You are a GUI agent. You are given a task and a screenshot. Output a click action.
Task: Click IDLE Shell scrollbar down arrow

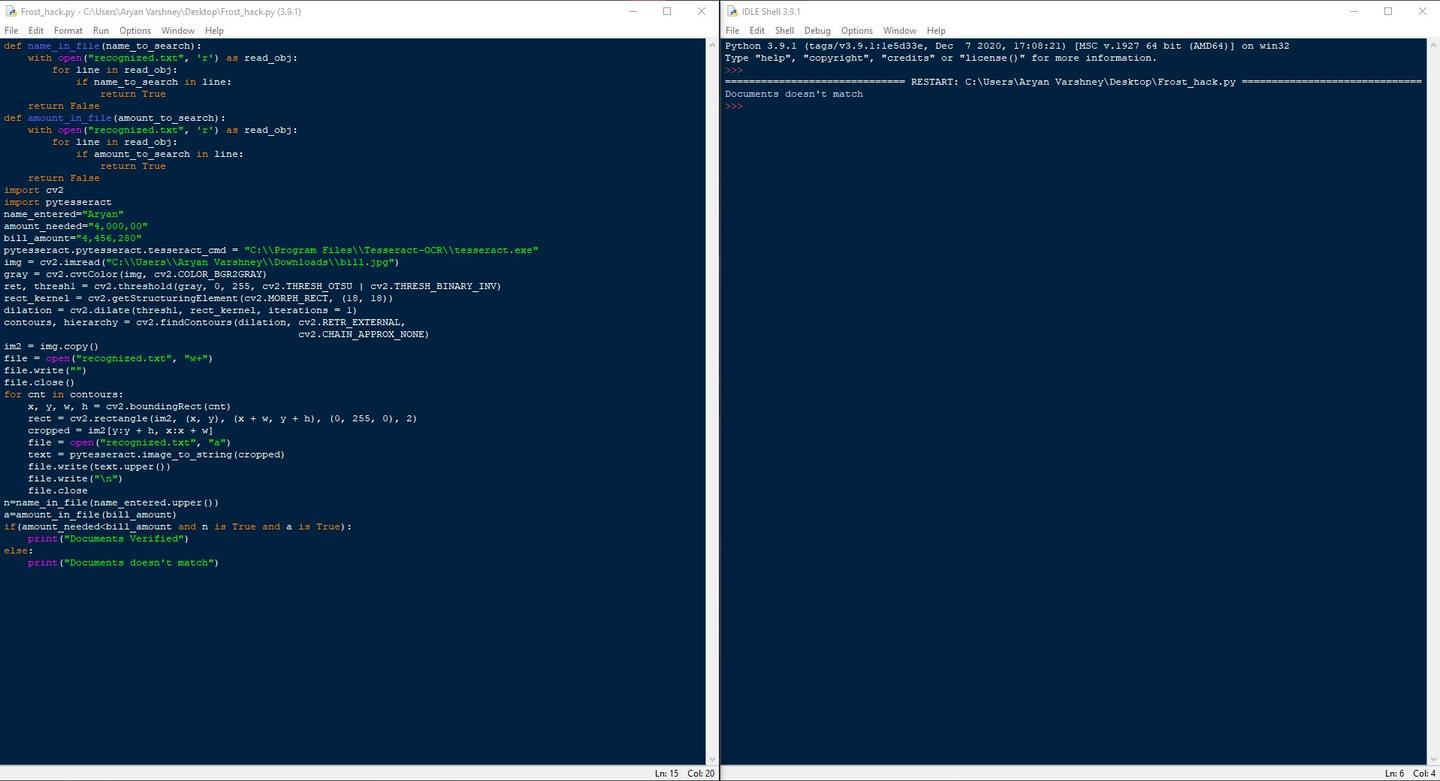(x=1433, y=759)
